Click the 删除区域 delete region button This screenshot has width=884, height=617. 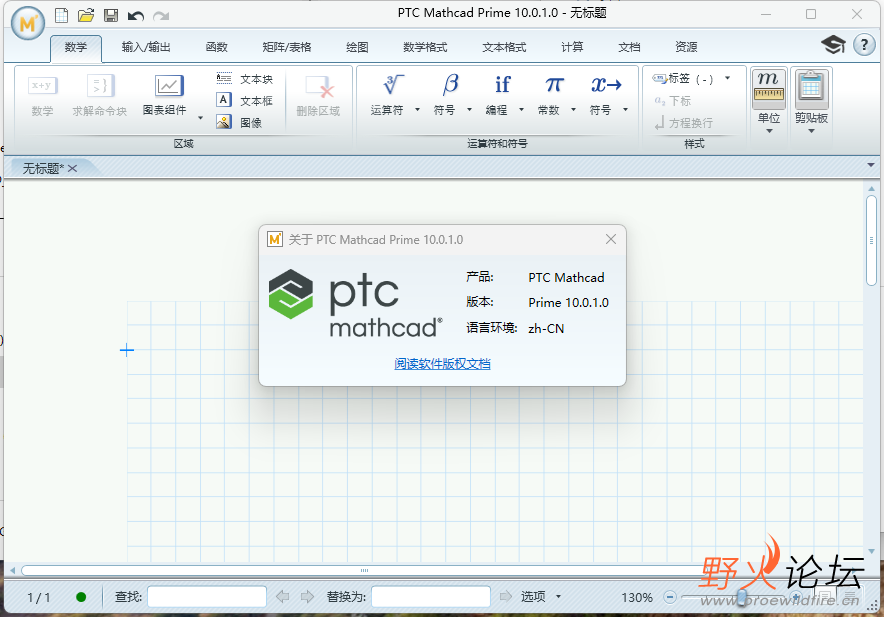tap(319, 96)
